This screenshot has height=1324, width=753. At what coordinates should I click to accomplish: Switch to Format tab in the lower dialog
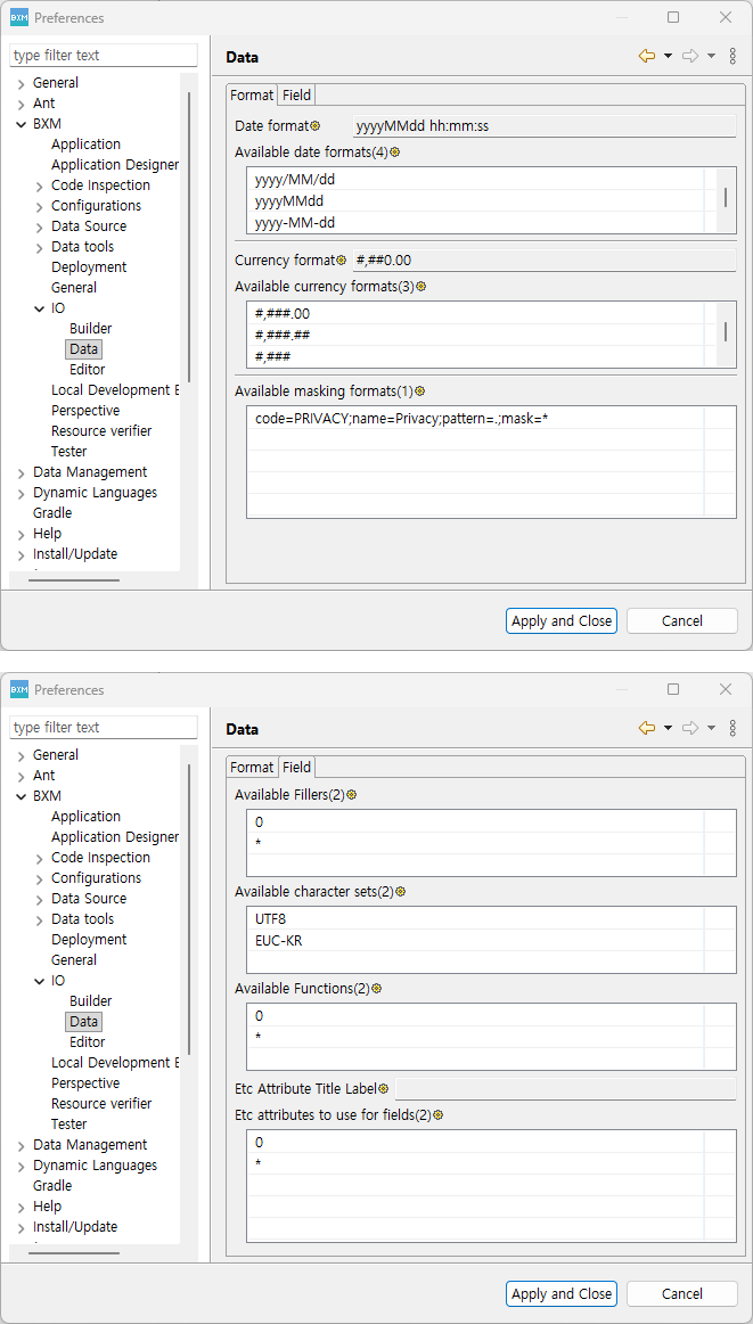coord(251,767)
